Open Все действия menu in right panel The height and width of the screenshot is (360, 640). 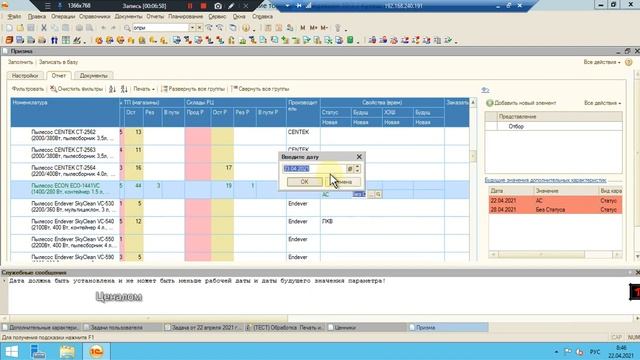tap(602, 103)
